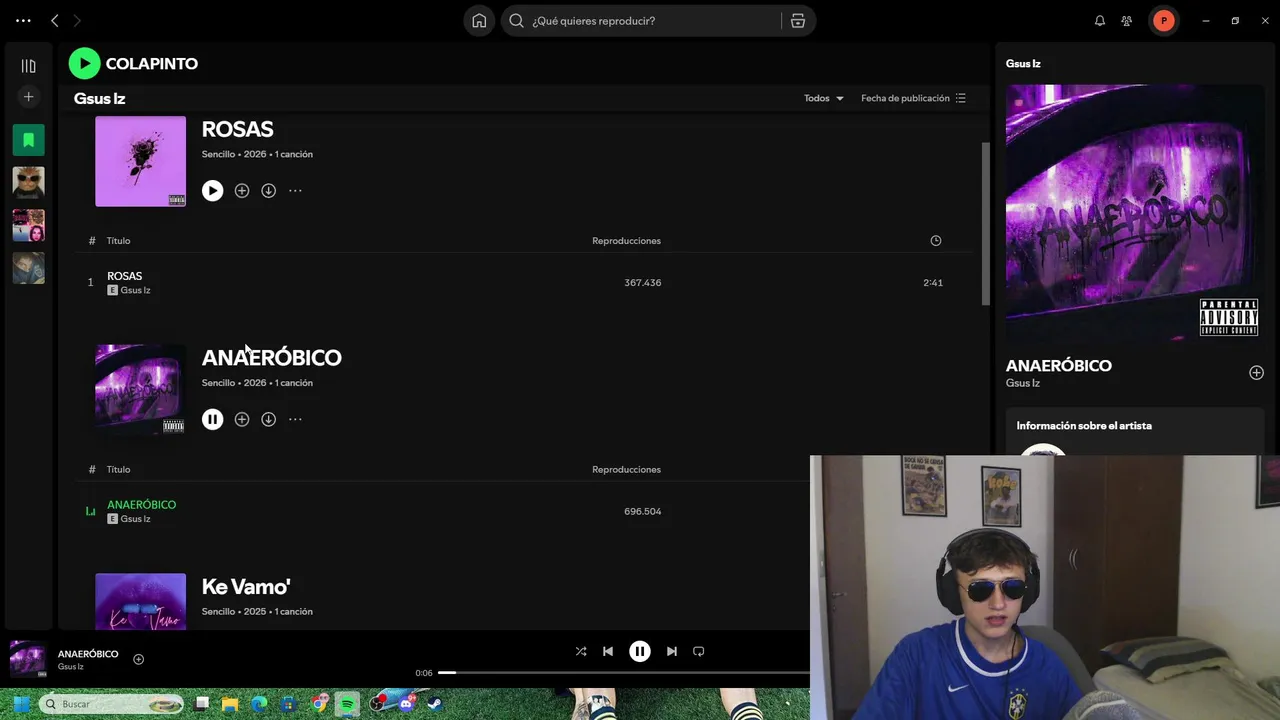Open the ROSAS album cover
Image resolution: width=1280 pixels, height=720 pixels.
(x=140, y=161)
